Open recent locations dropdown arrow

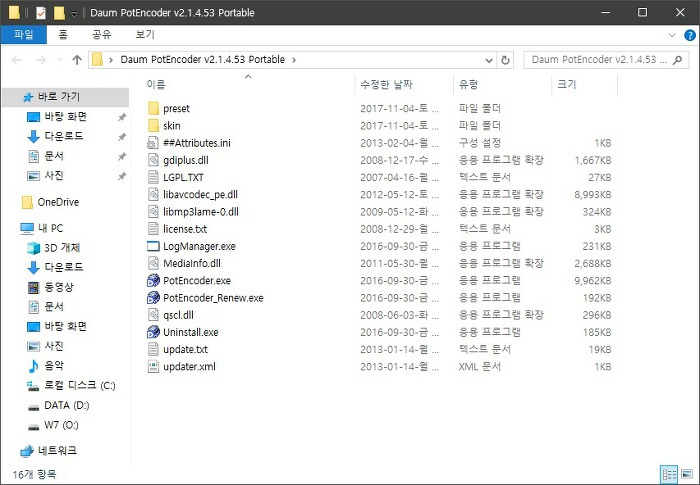tap(60, 60)
